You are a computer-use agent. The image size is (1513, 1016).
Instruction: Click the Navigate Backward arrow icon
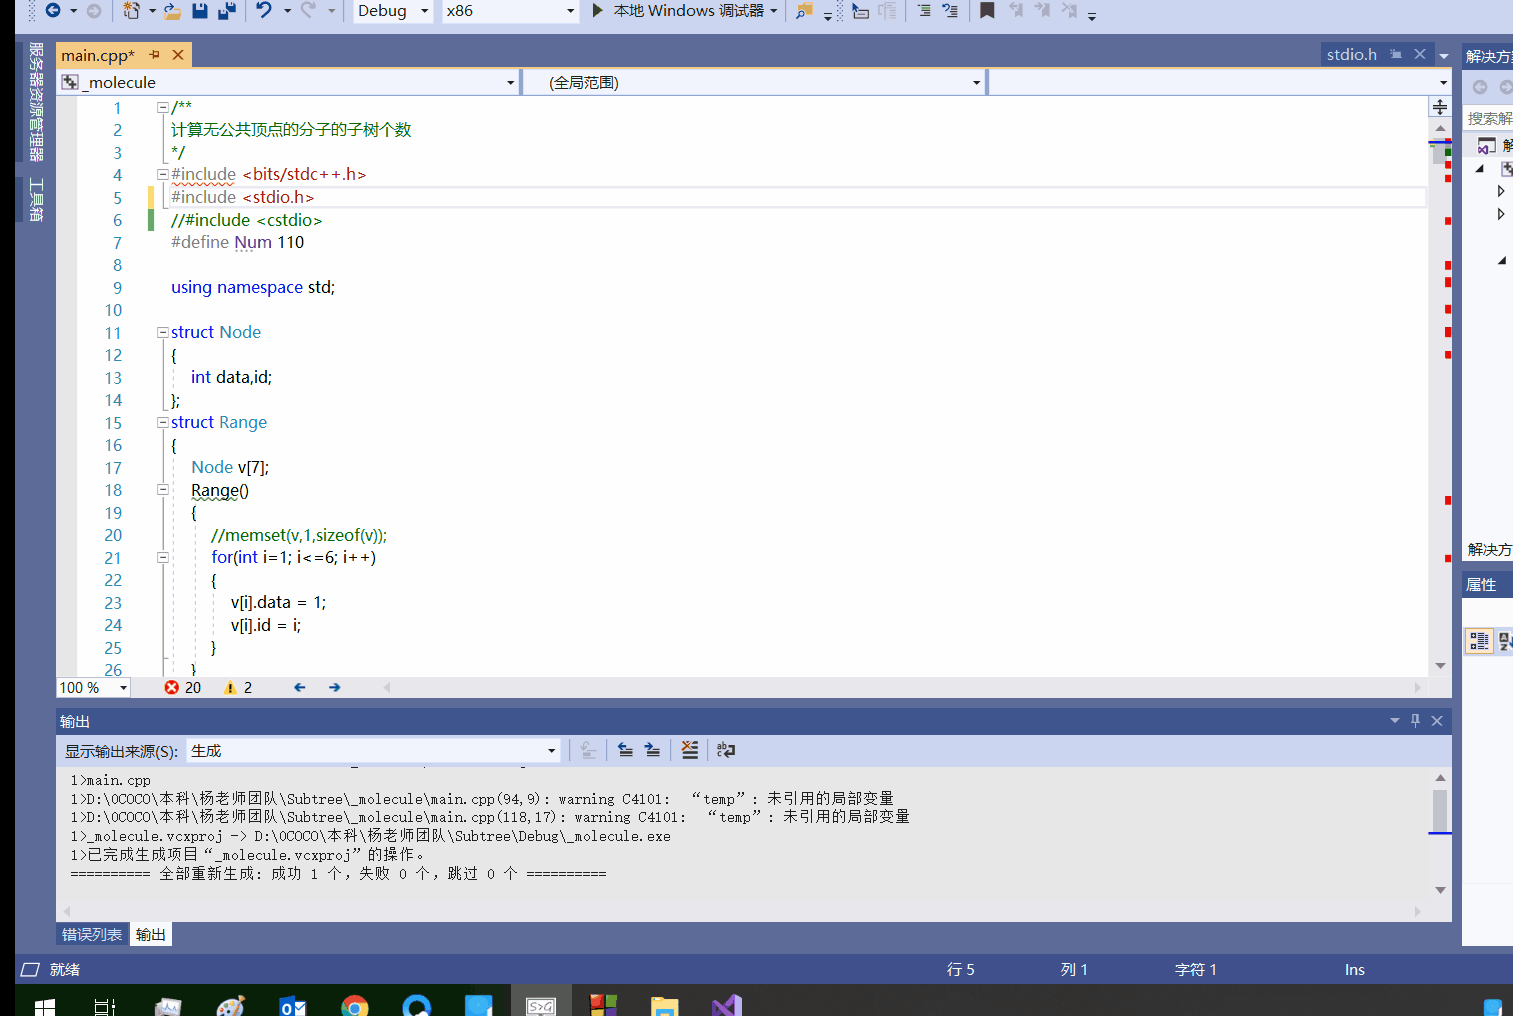coord(53,11)
